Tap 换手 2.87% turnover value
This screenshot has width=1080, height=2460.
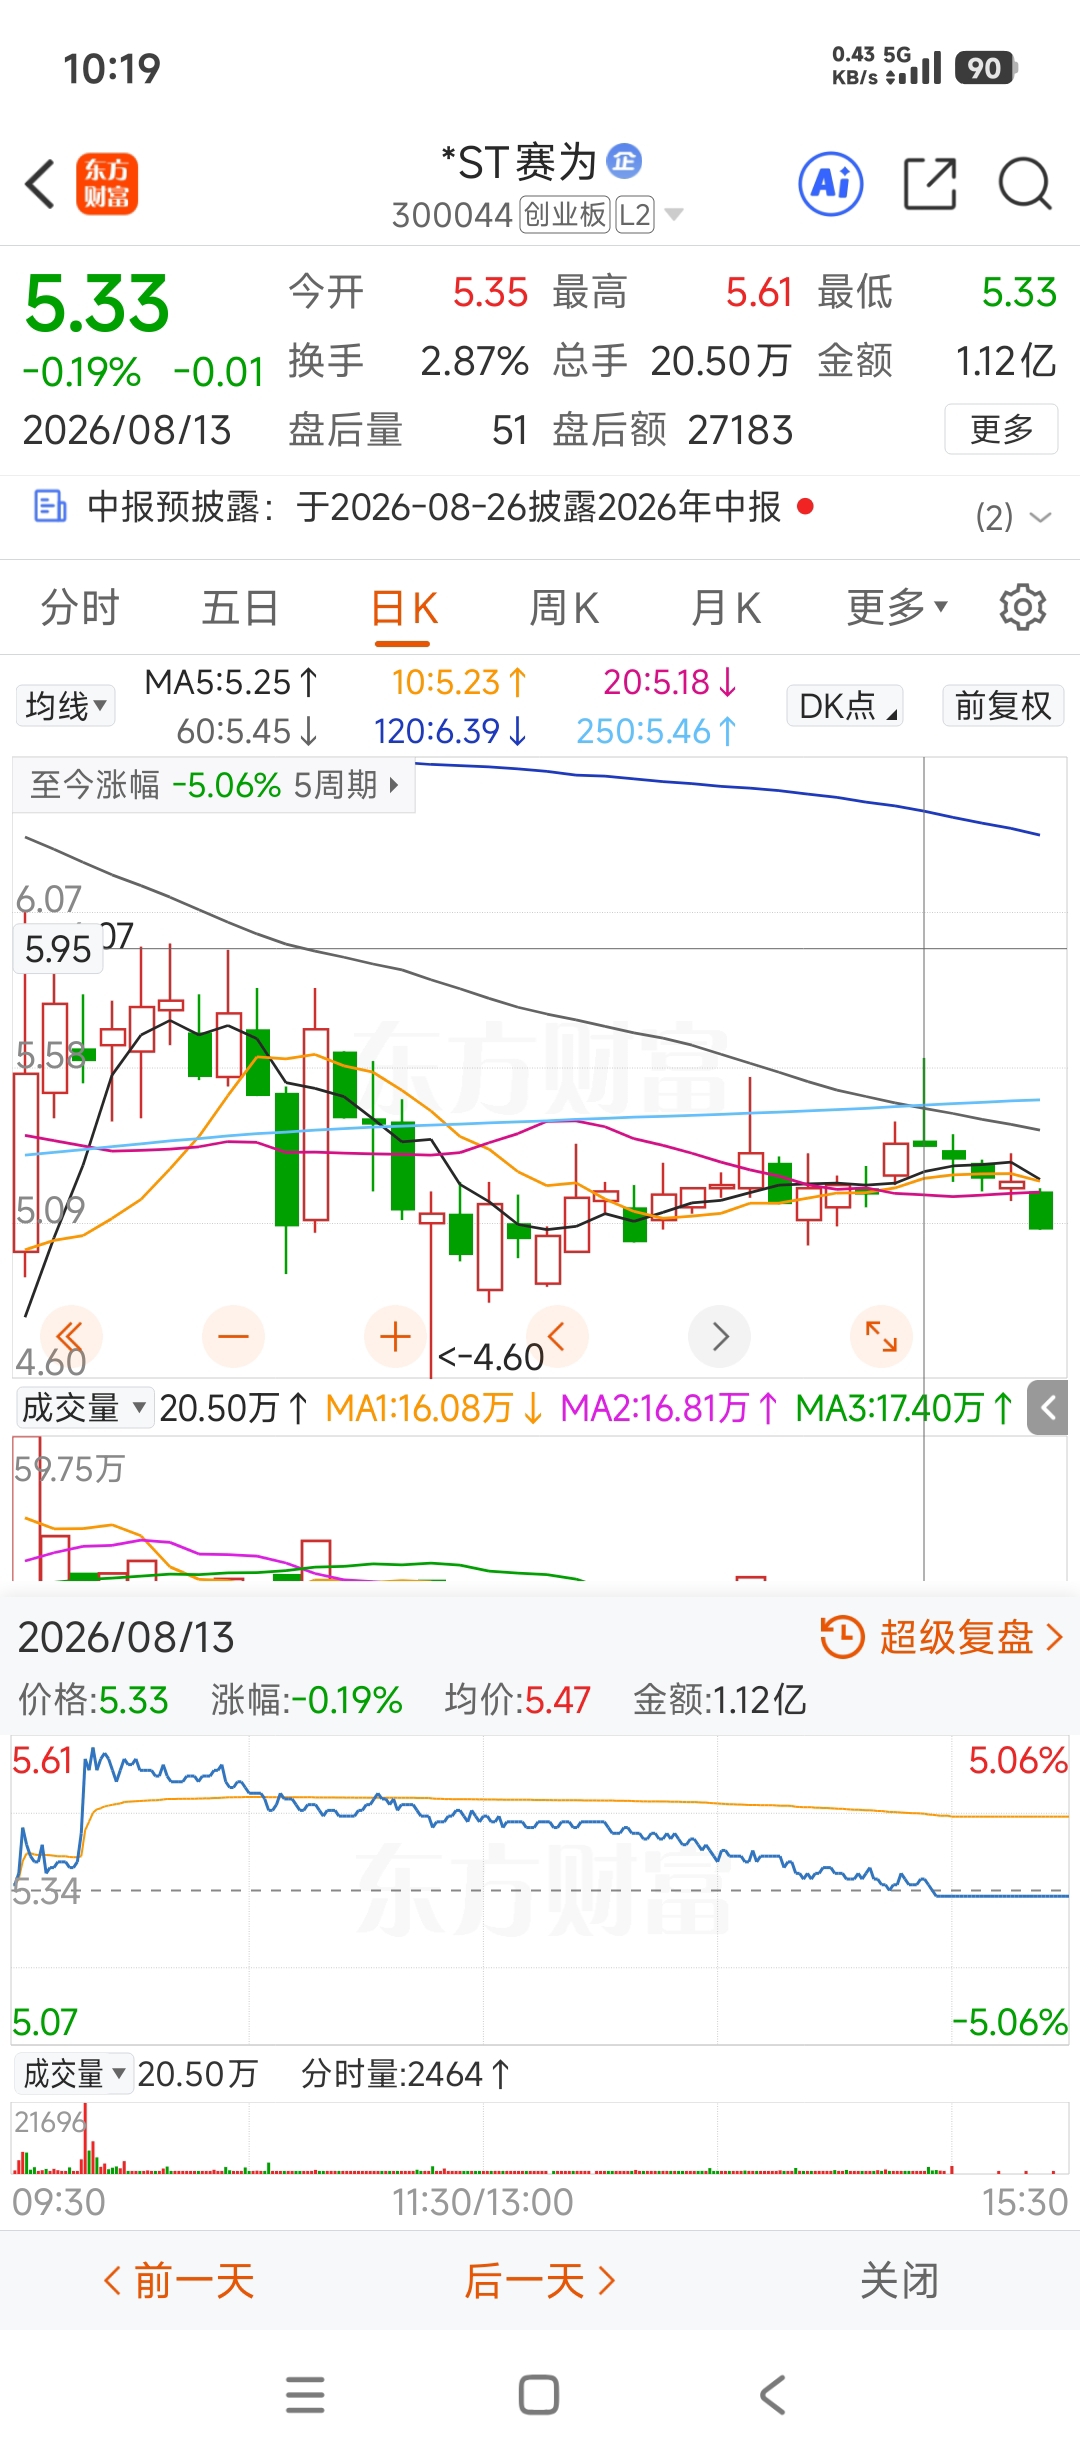click(x=408, y=361)
